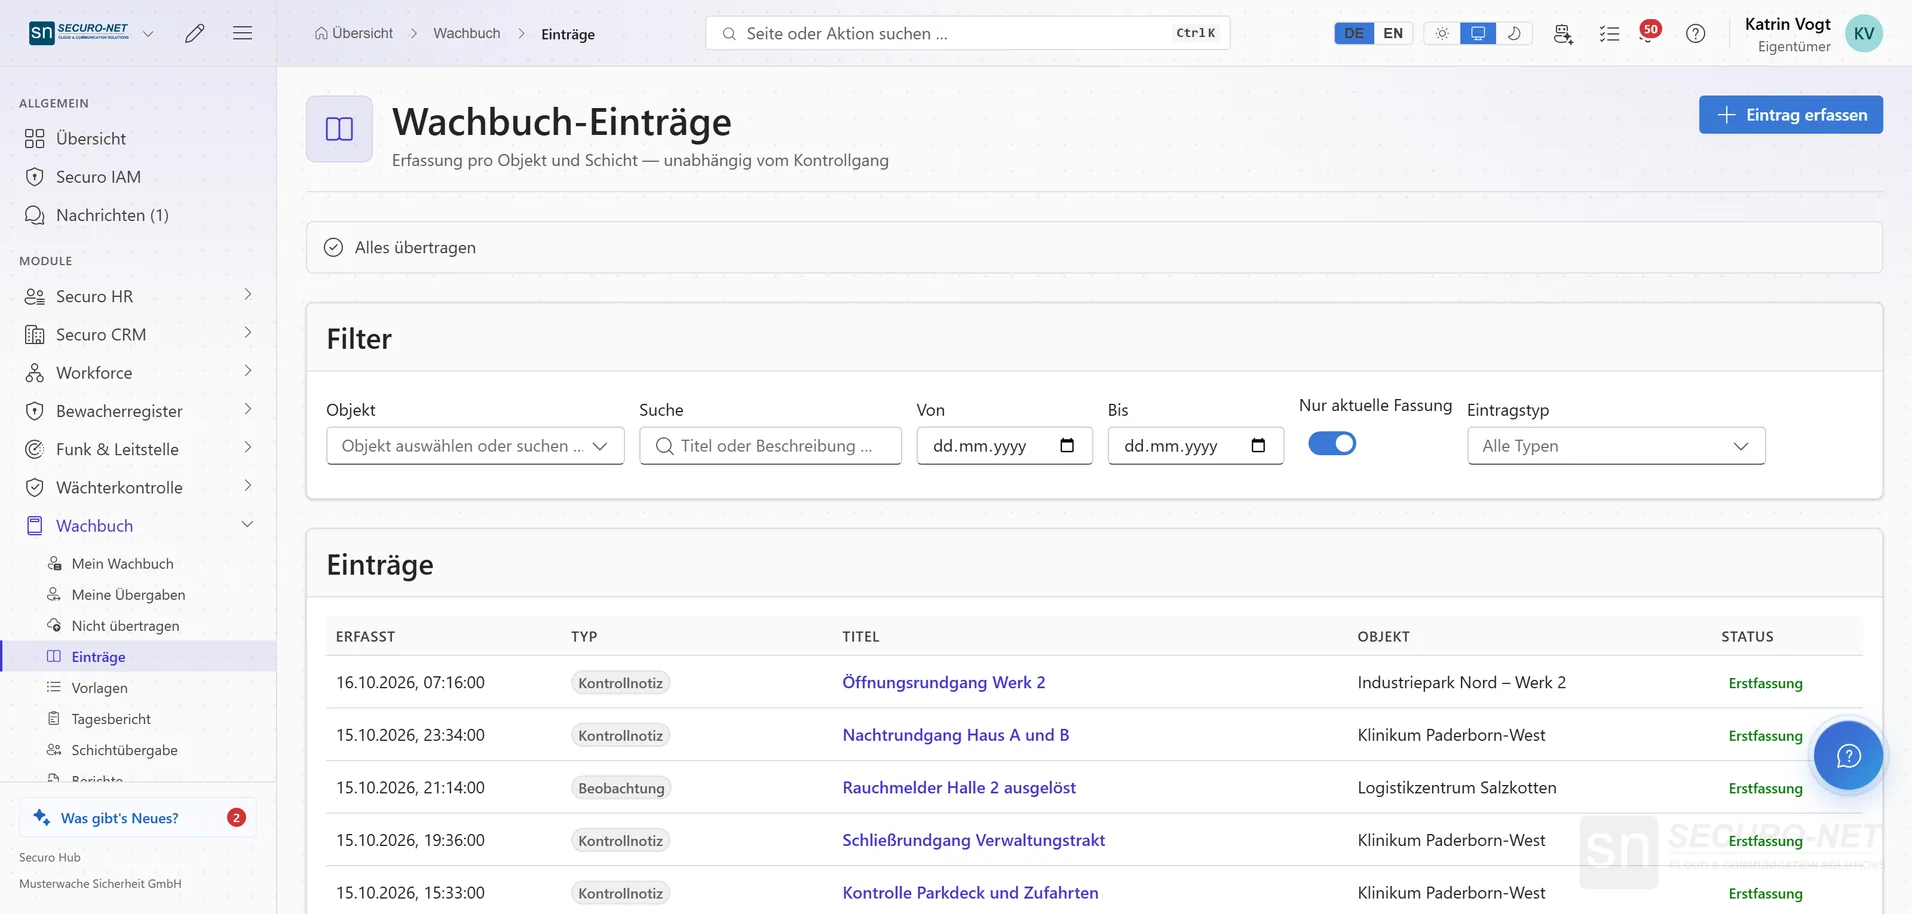Click the user support icon in header
Image resolution: width=1912 pixels, height=914 pixels.
point(1563,33)
